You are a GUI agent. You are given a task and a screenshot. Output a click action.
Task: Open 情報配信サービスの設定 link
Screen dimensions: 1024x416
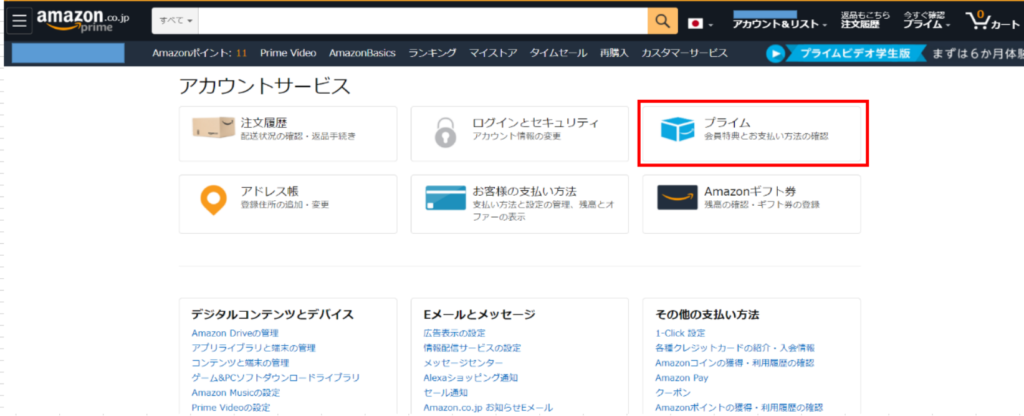click(x=472, y=348)
